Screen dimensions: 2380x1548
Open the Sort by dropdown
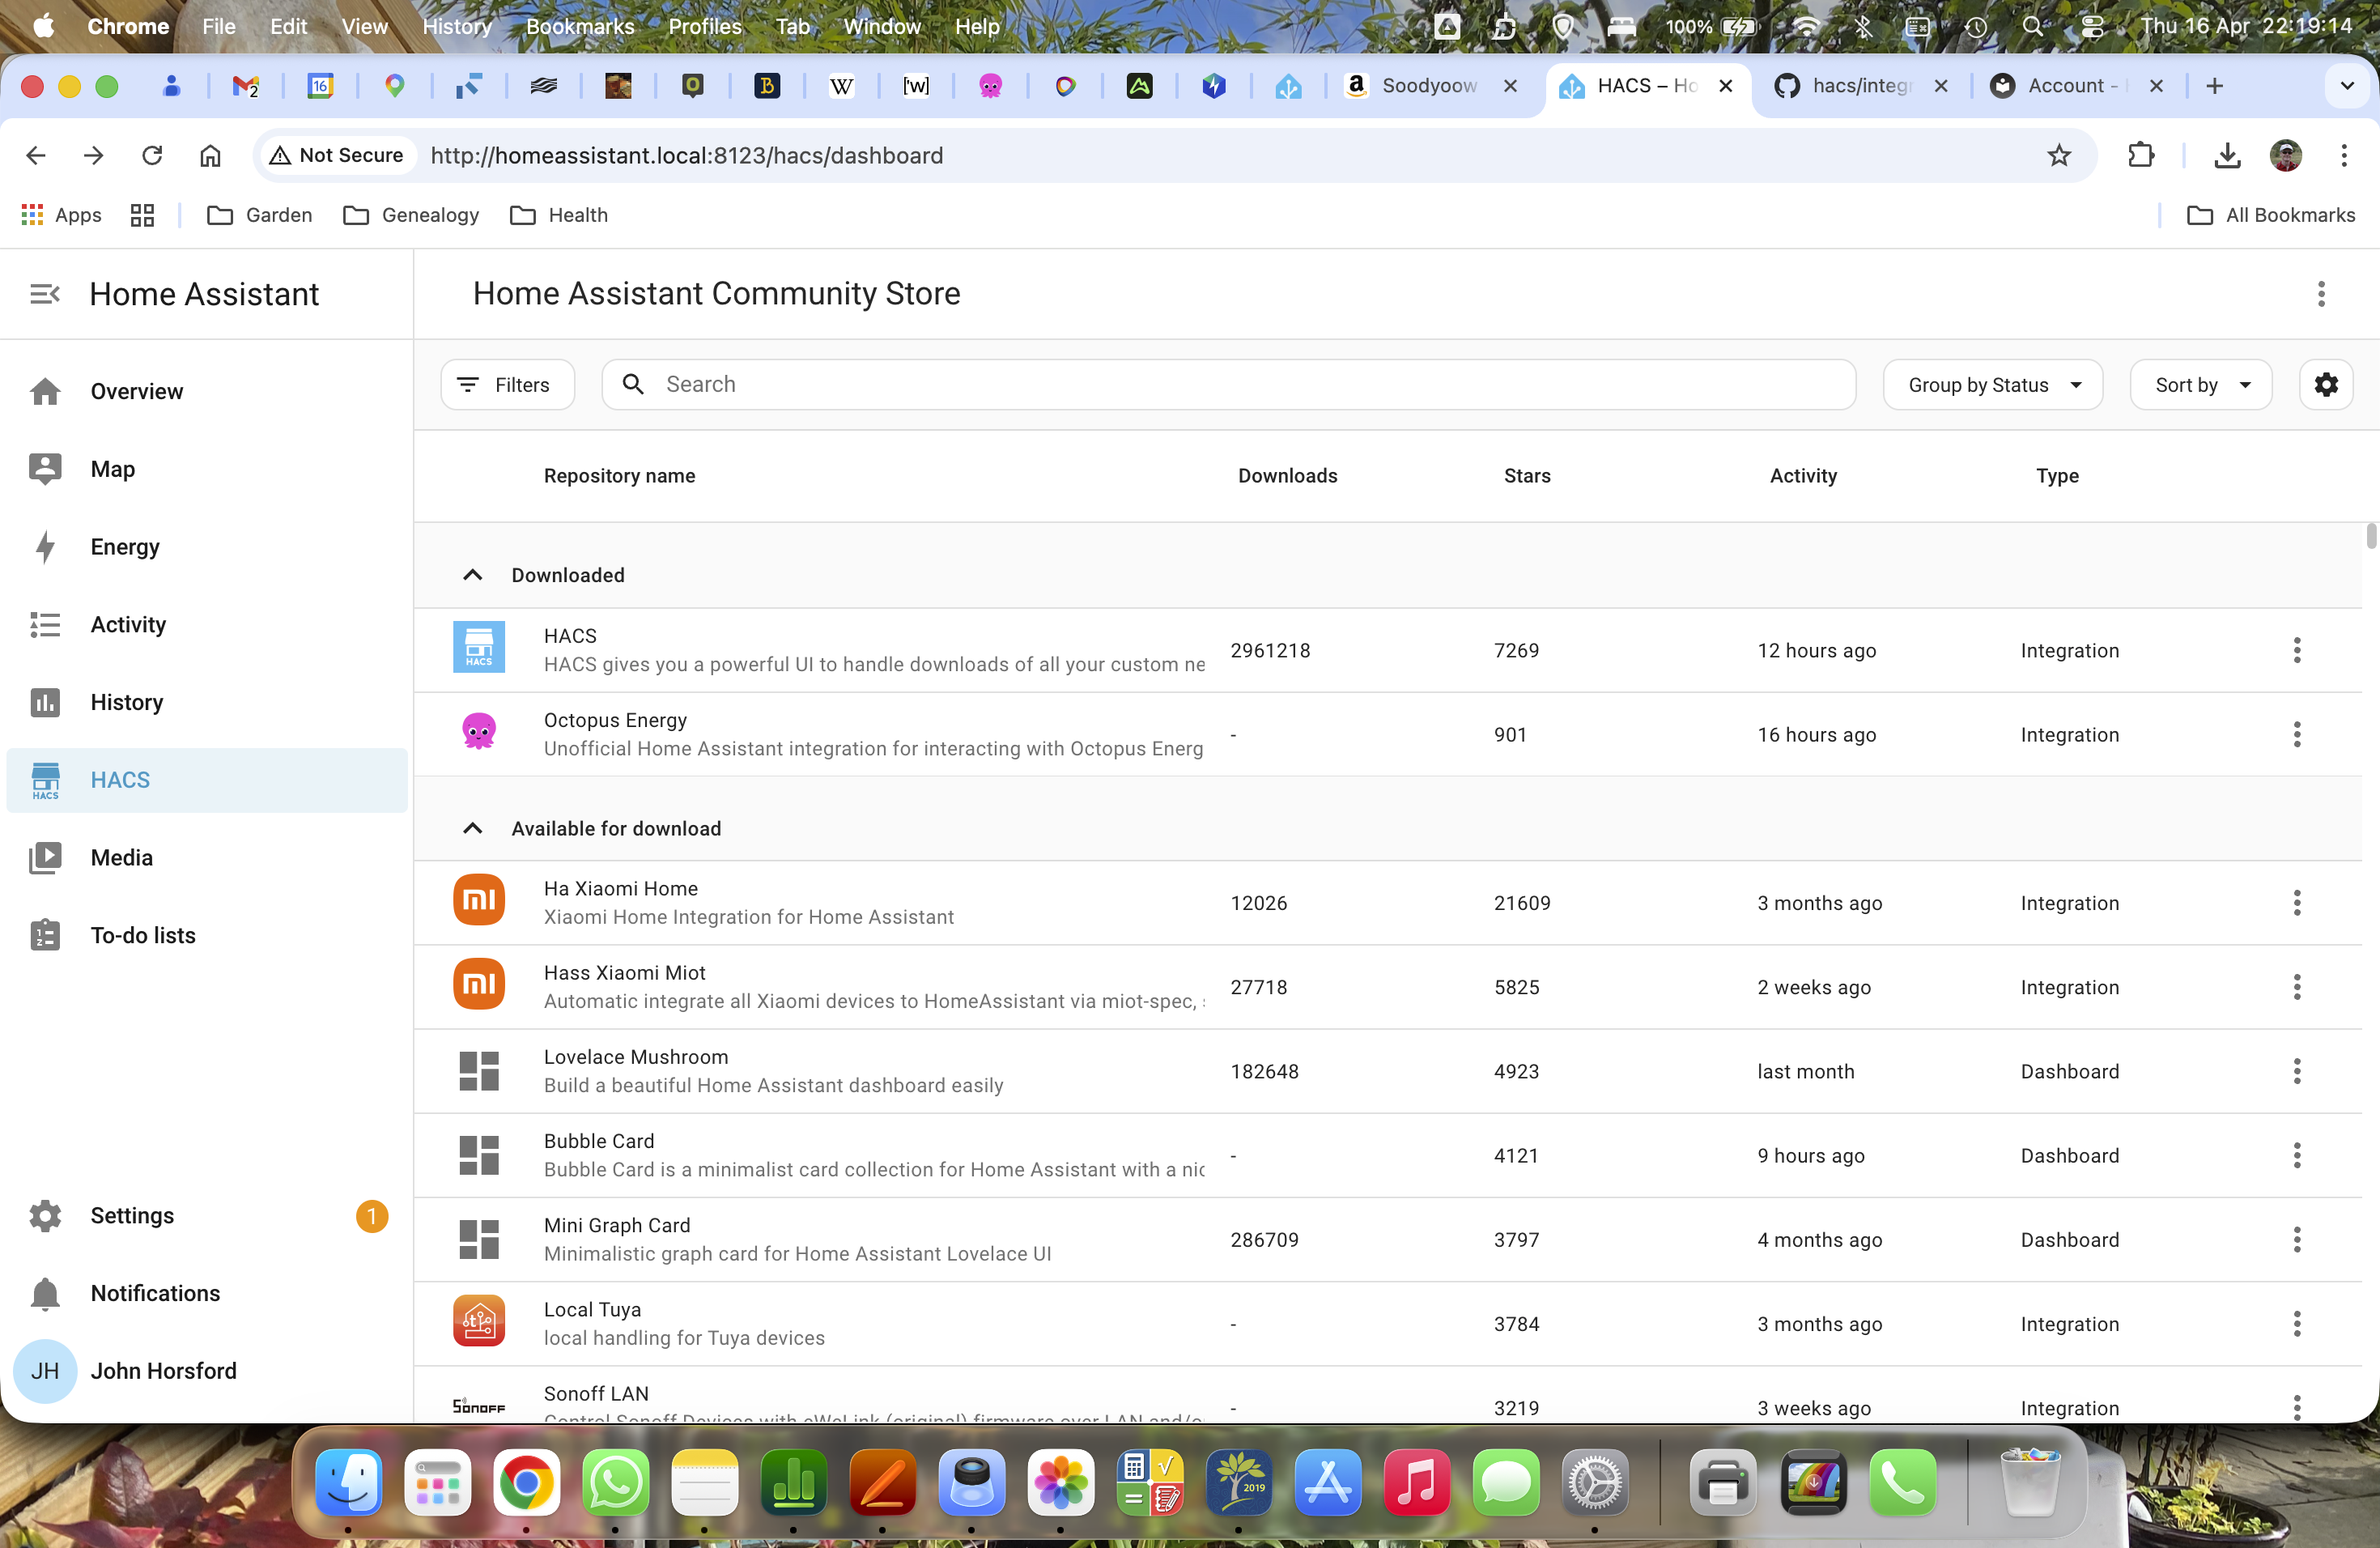pyautogui.click(x=2200, y=385)
